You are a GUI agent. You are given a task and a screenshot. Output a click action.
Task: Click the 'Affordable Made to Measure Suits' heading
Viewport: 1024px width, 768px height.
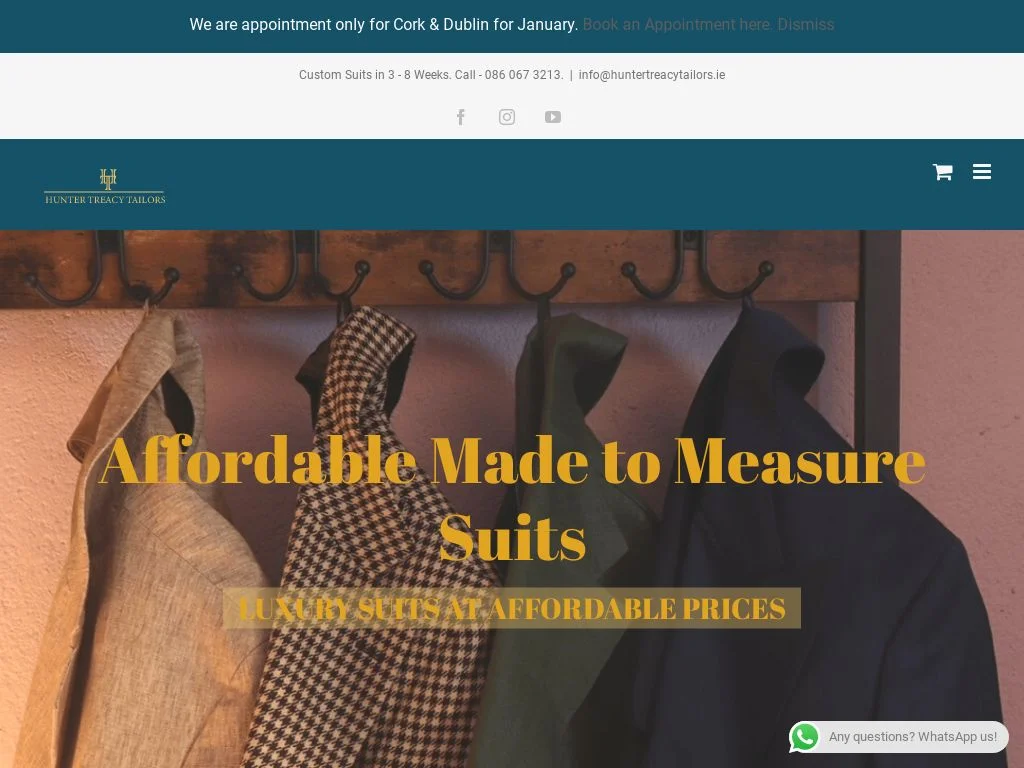click(x=512, y=498)
